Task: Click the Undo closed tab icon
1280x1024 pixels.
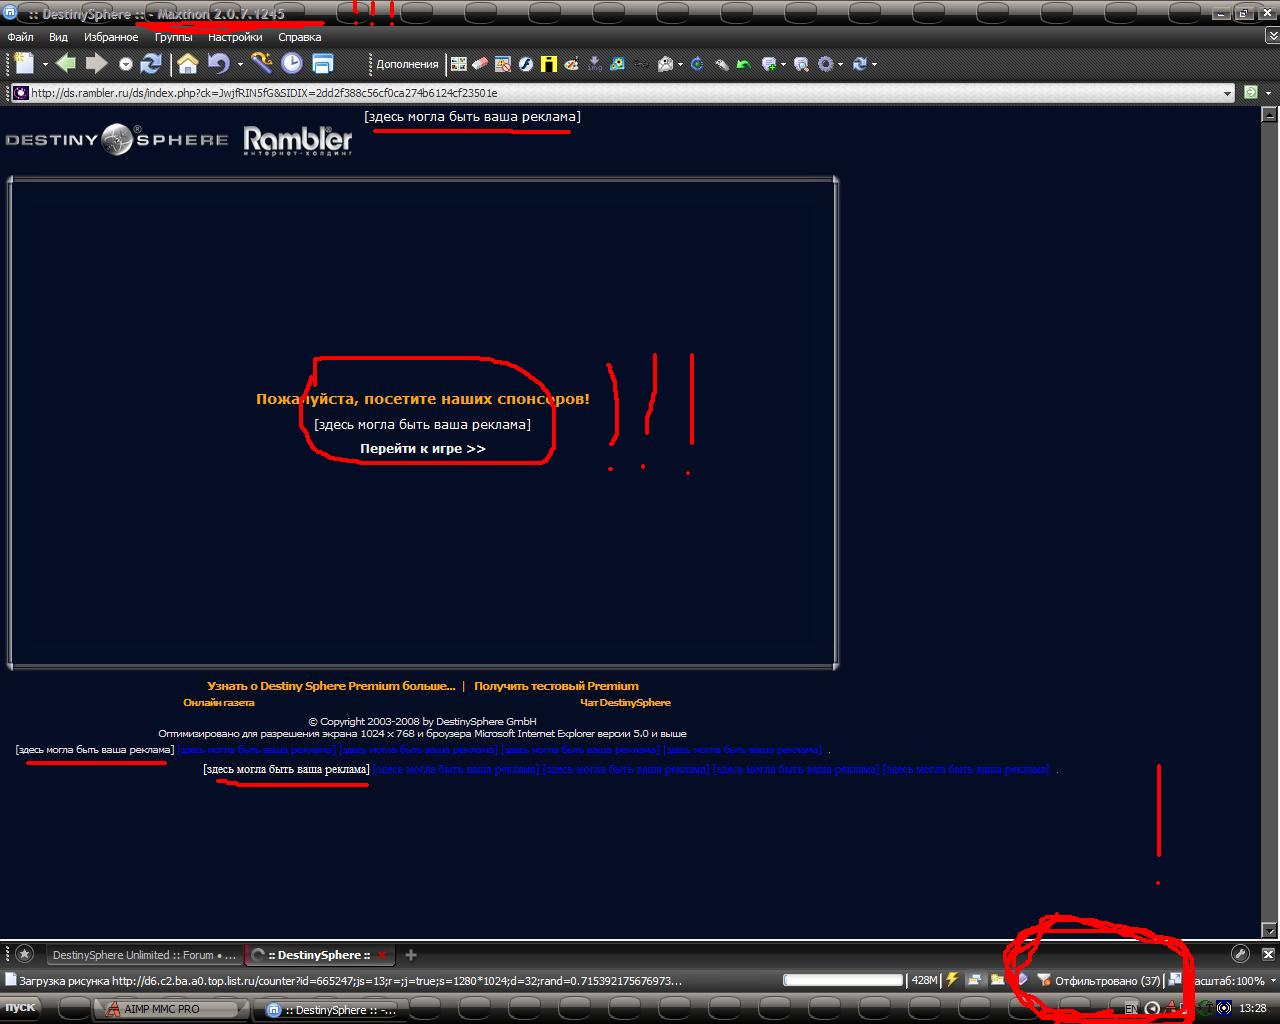Action: pos(218,64)
